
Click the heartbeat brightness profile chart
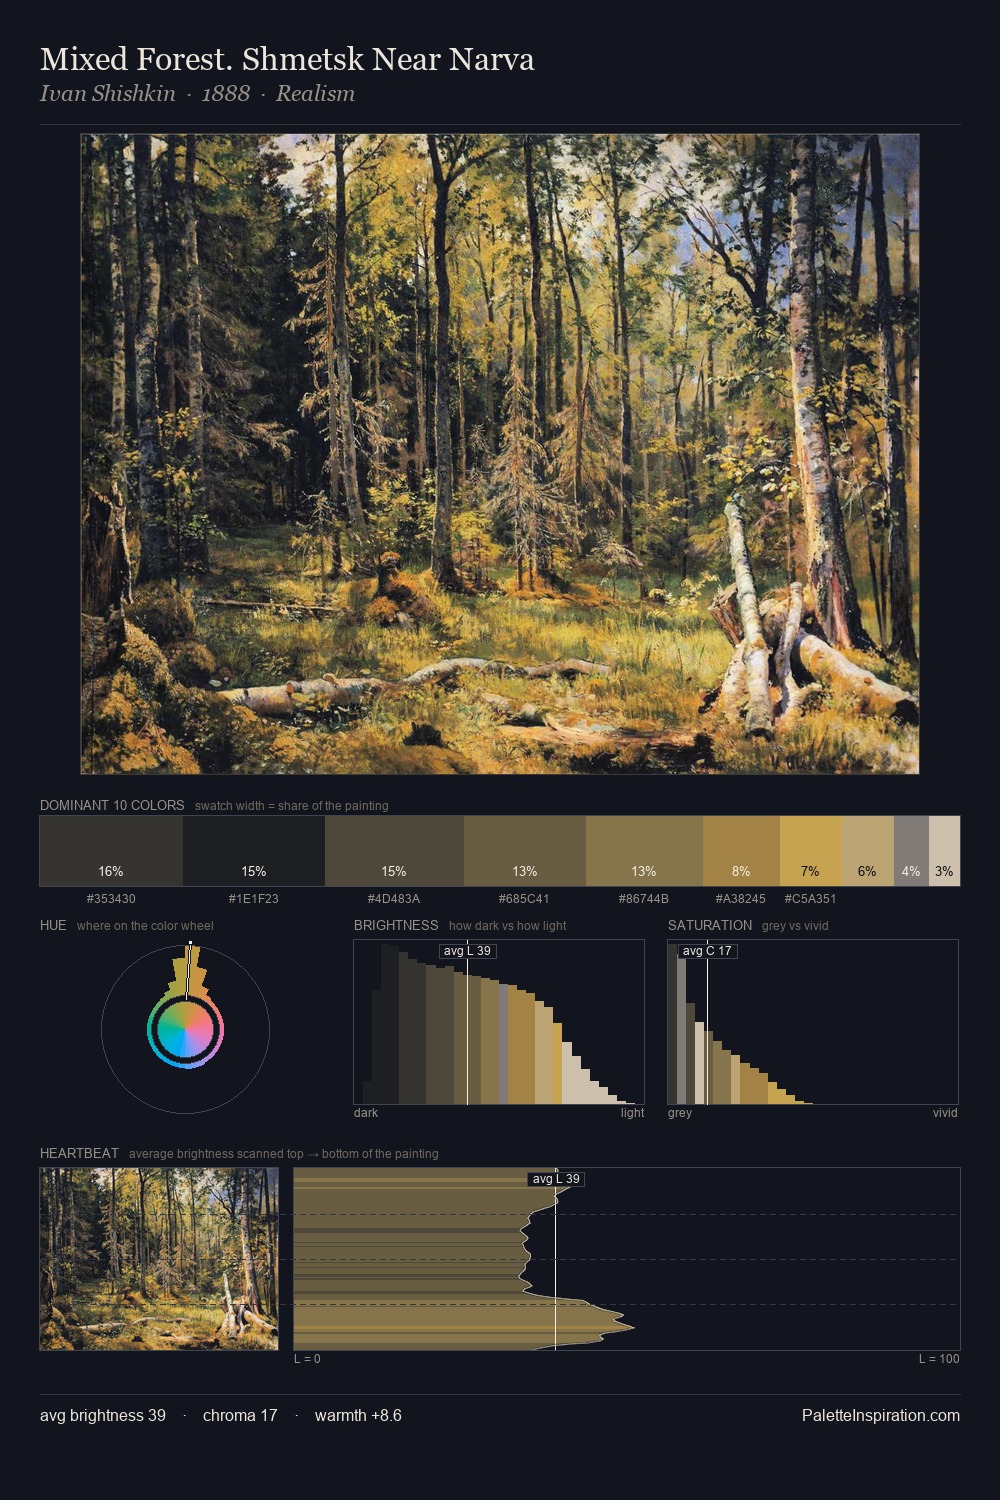pos(627,1259)
